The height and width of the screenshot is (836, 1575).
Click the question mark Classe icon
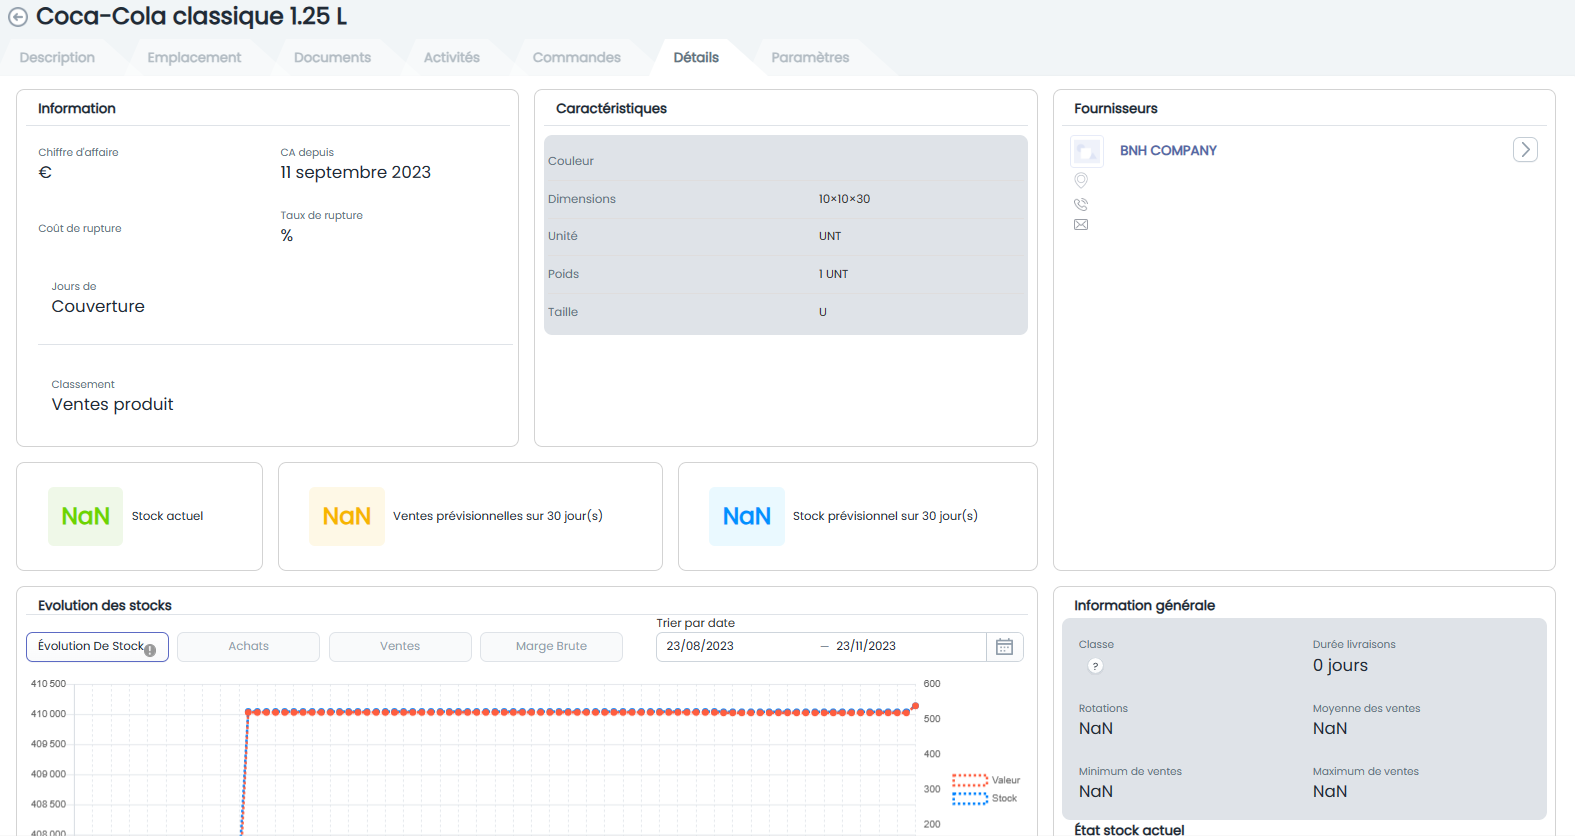coord(1095,666)
